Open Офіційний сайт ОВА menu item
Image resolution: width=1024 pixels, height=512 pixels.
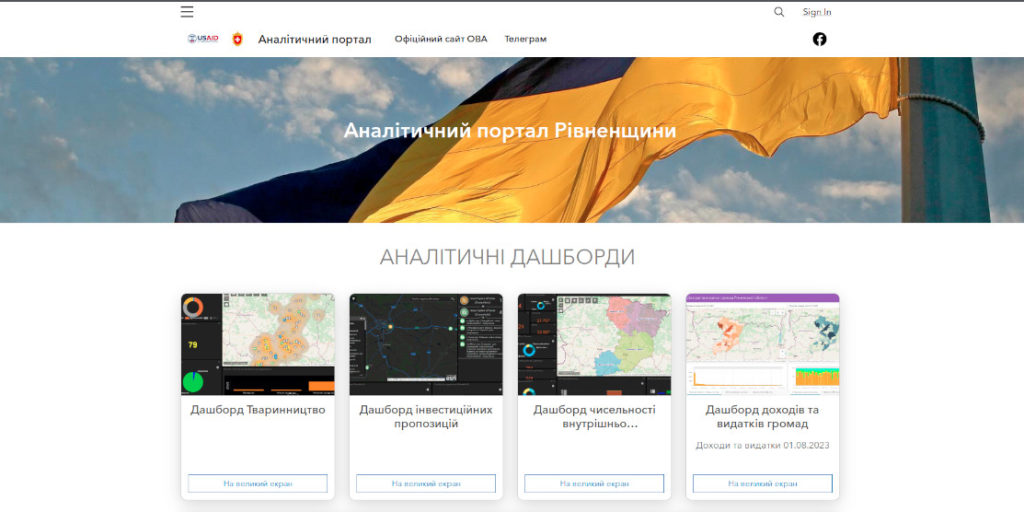click(441, 39)
